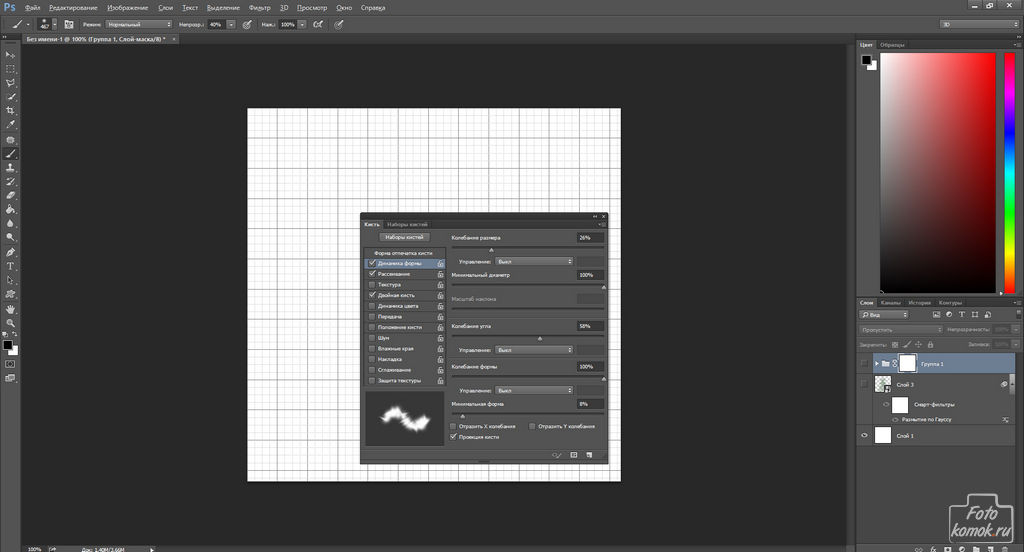Check the Отразить X колебания option

click(453, 426)
